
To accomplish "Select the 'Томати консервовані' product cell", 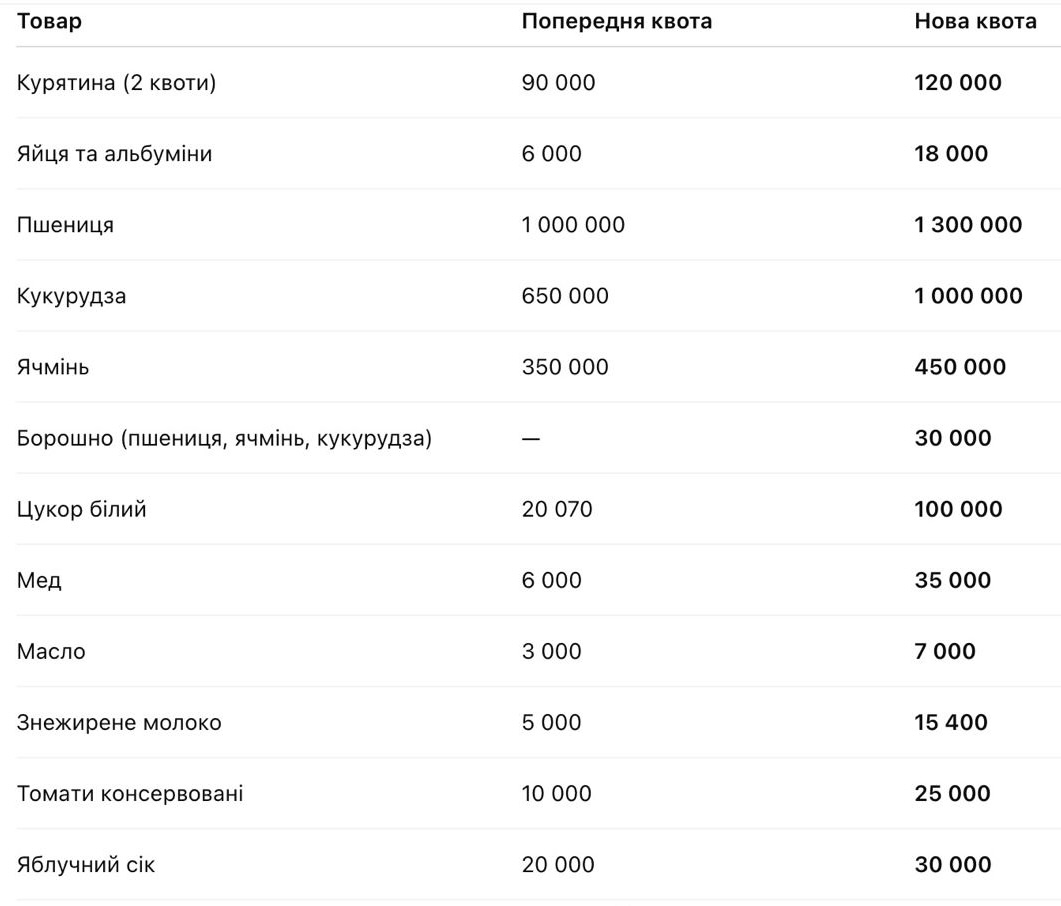I will coord(130,794).
